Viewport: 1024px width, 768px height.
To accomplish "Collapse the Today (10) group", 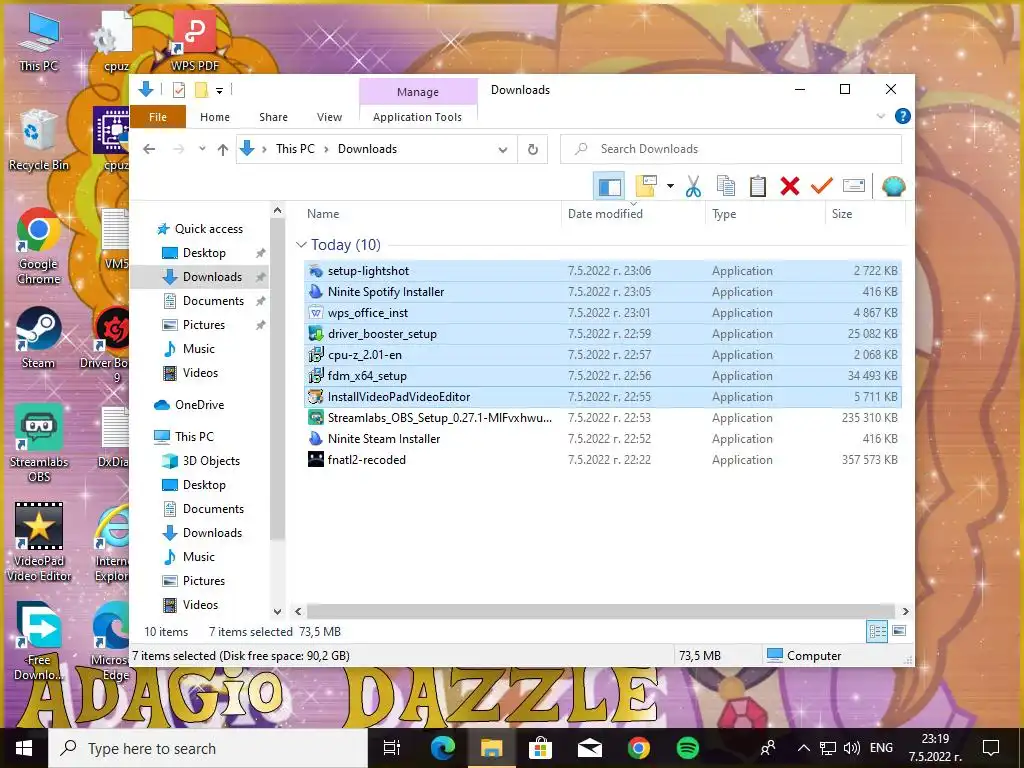I will [x=301, y=244].
